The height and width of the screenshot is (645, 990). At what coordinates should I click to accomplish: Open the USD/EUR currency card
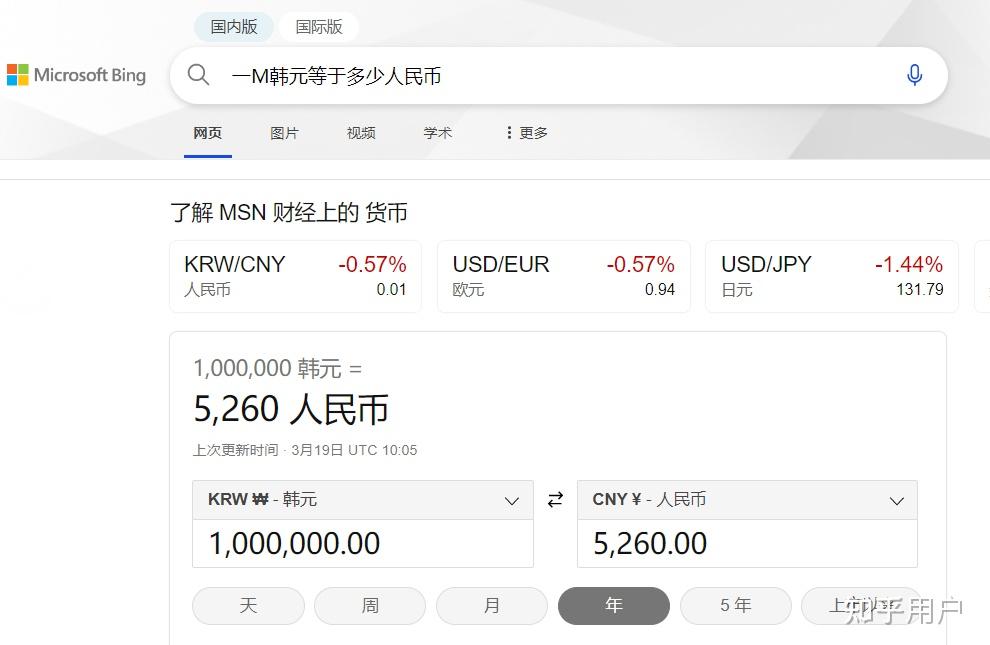[564, 276]
